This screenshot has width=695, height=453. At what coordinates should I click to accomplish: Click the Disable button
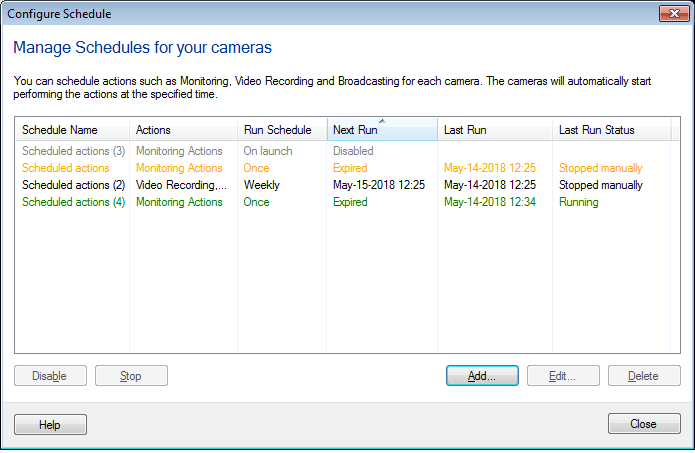(x=49, y=376)
